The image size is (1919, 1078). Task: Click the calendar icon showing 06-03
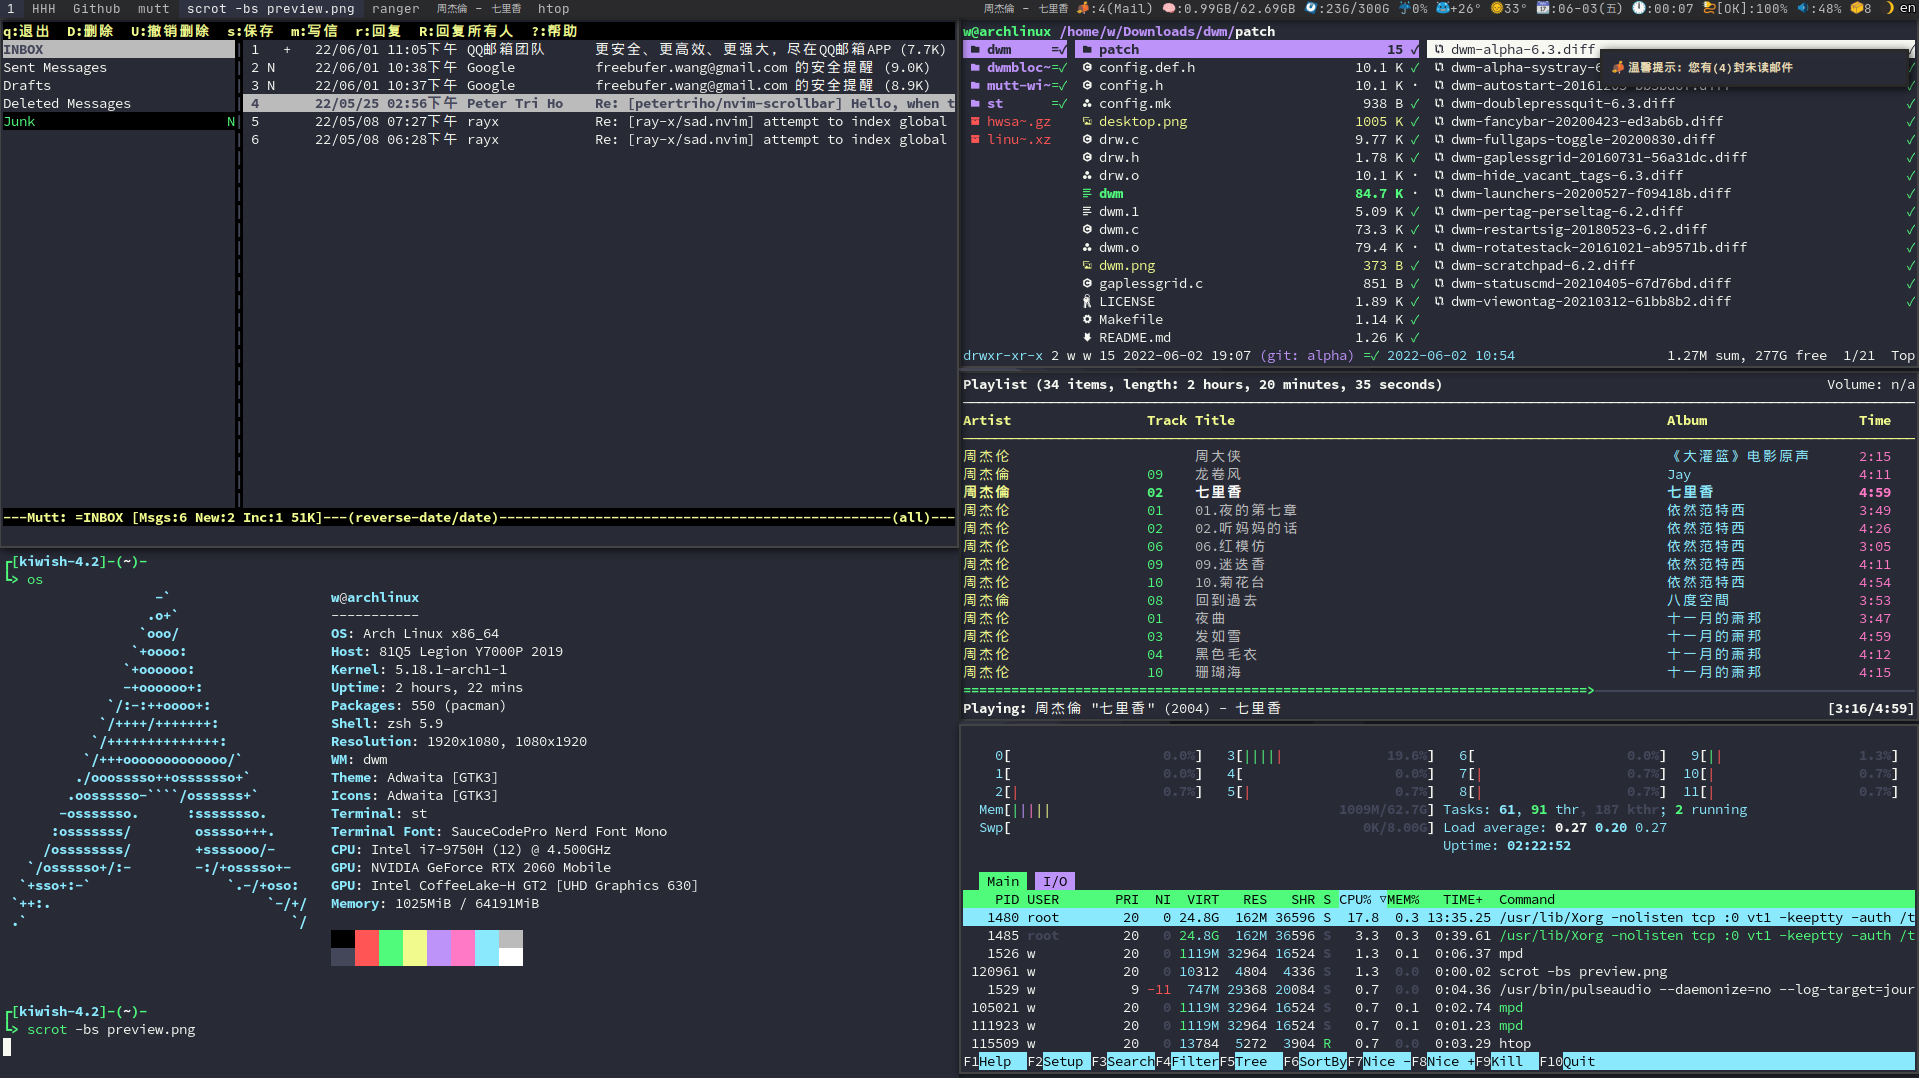pos(1543,8)
